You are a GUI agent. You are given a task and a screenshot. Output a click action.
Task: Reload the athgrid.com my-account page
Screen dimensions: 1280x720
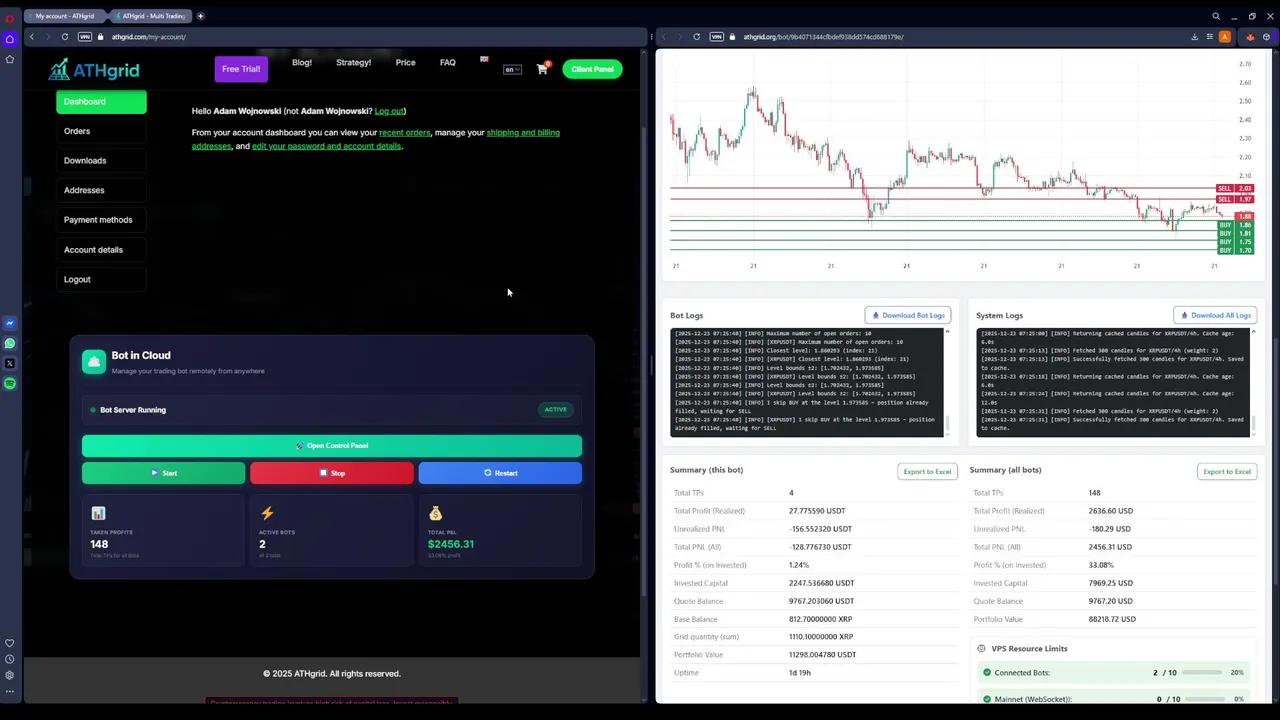pyautogui.click(x=65, y=37)
